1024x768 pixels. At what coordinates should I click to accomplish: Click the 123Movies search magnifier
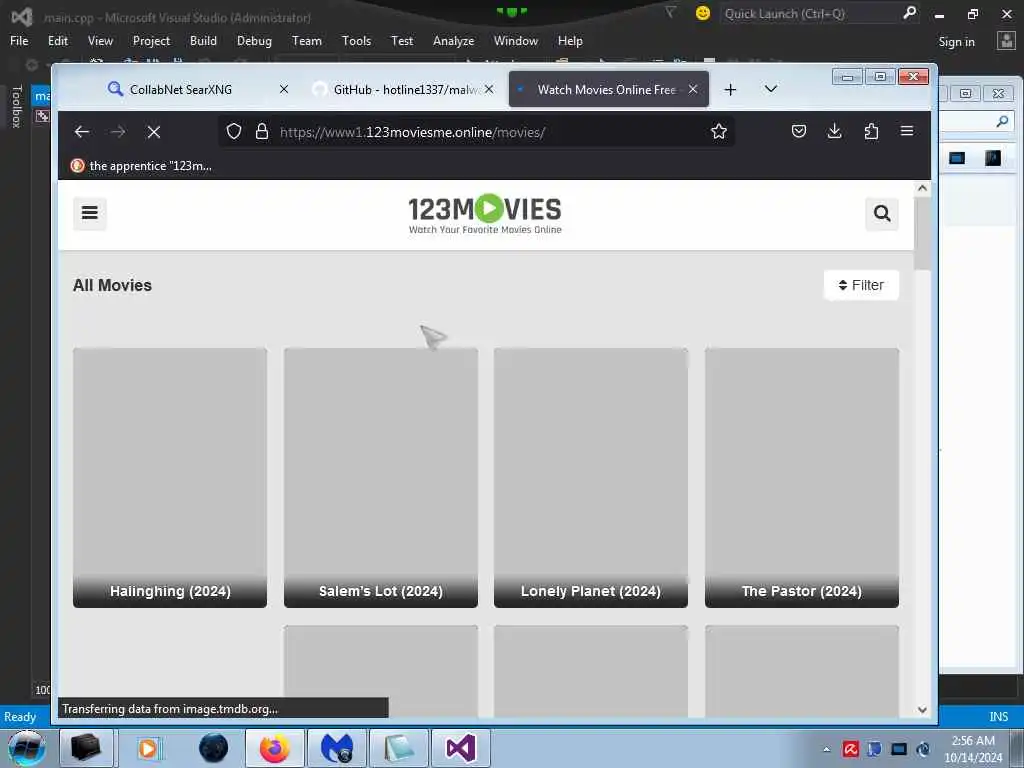click(x=882, y=214)
